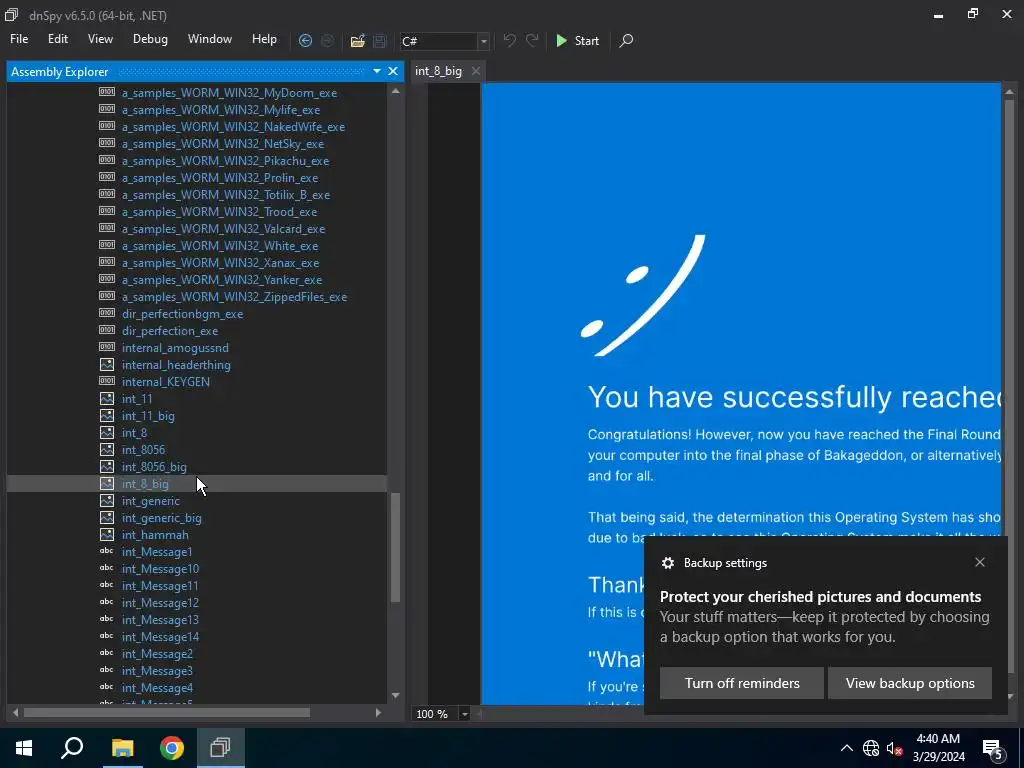Select the highlighted int_8_big row
1024x768 pixels.
coord(197,483)
